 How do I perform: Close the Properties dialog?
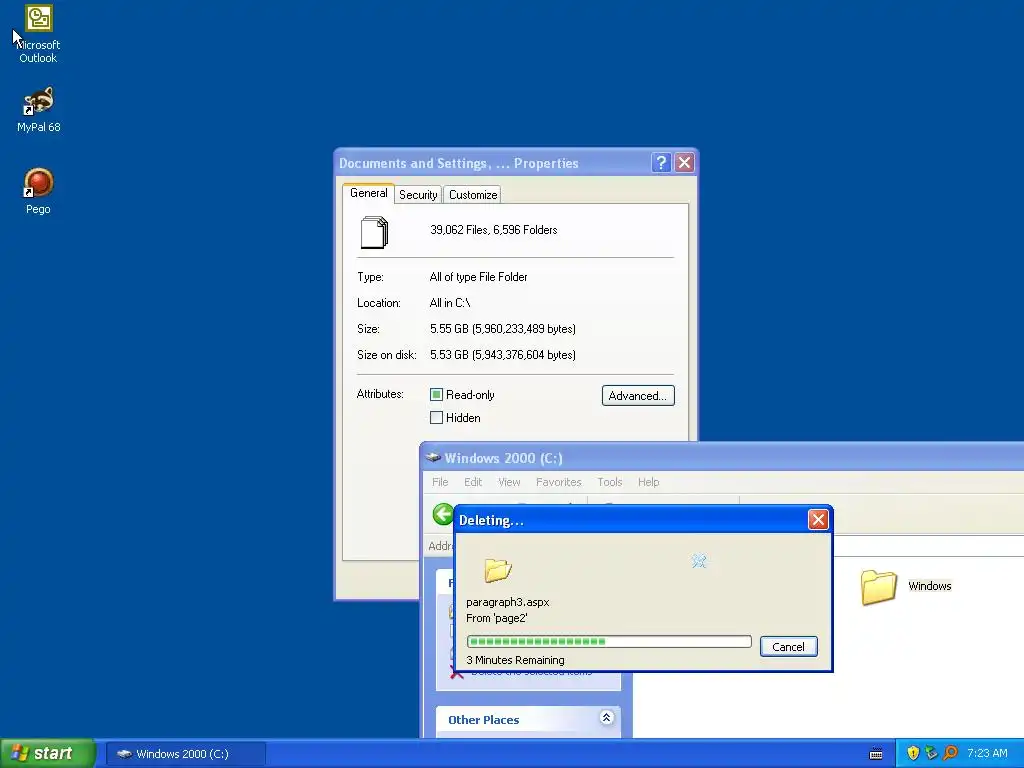[x=684, y=163]
